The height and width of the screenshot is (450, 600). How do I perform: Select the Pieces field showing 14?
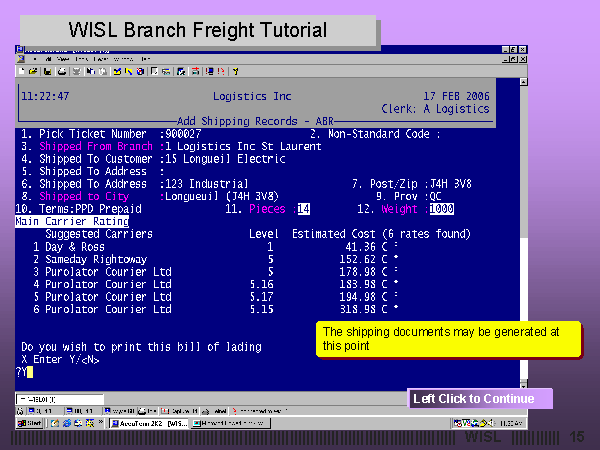pyautogui.click(x=304, y=209)
